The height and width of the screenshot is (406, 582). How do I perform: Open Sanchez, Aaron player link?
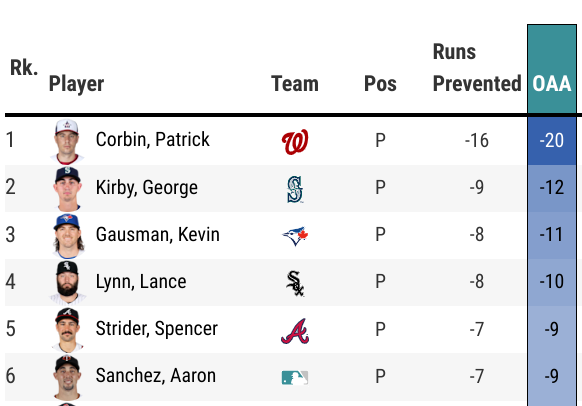tap(156, 376)
